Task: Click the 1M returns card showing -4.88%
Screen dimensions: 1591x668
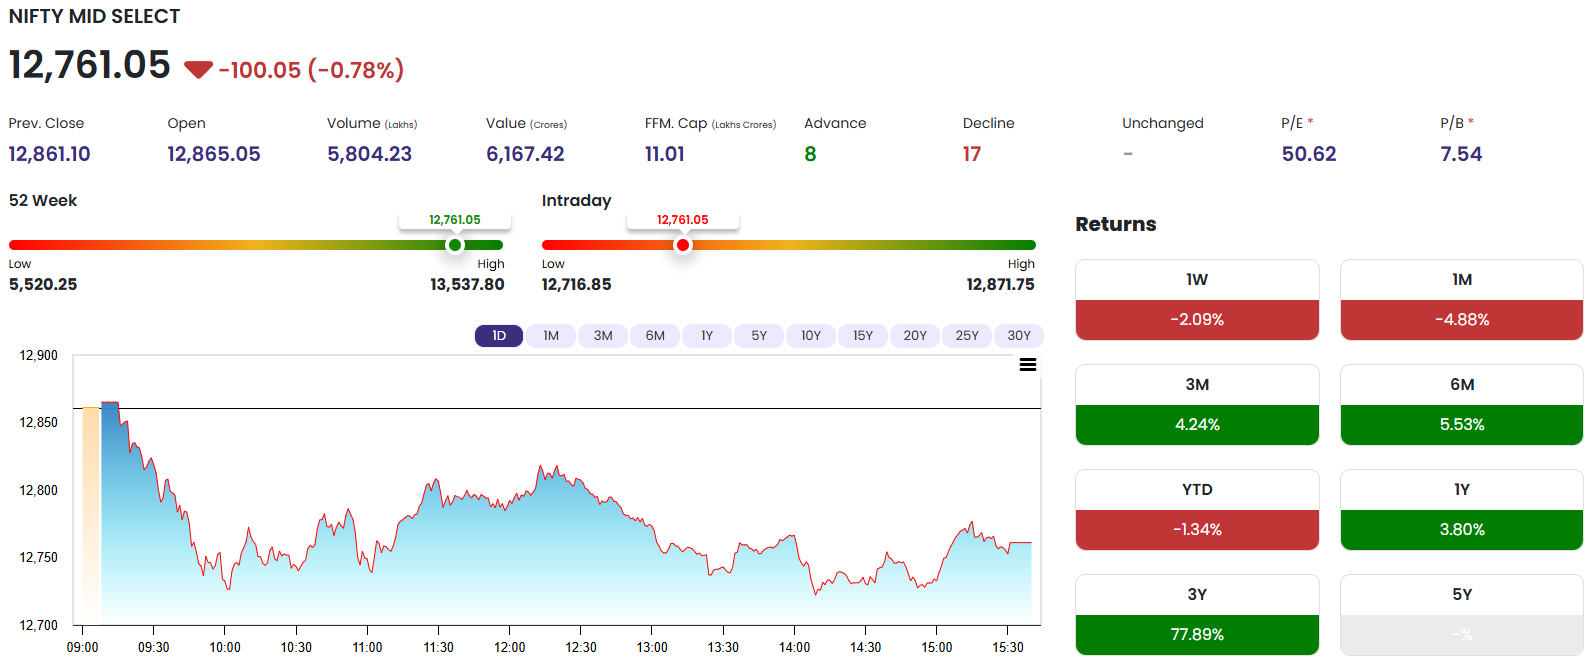Action: (1462, 300)
